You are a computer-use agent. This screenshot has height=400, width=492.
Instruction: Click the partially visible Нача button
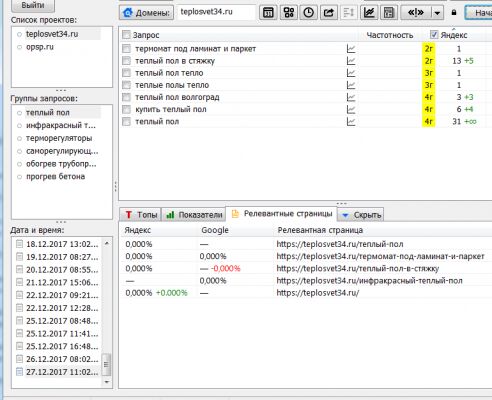point(479,13)
